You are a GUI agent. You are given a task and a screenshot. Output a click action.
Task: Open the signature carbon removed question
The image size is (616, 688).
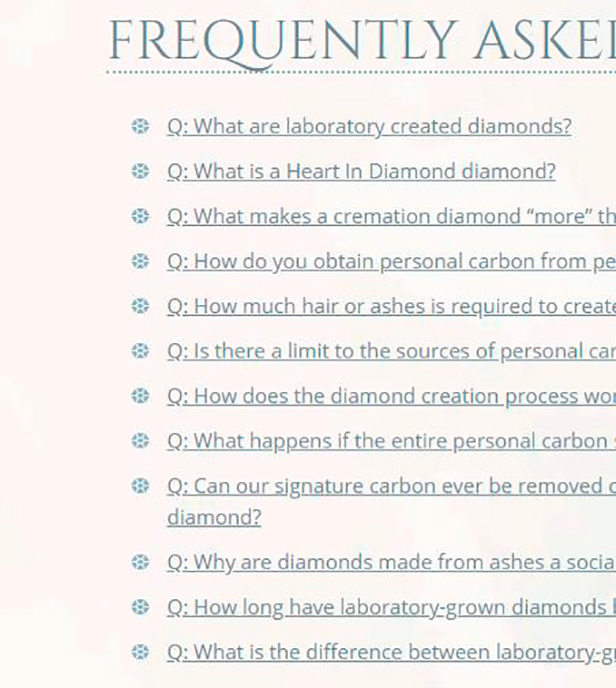[x=391, y=502]
